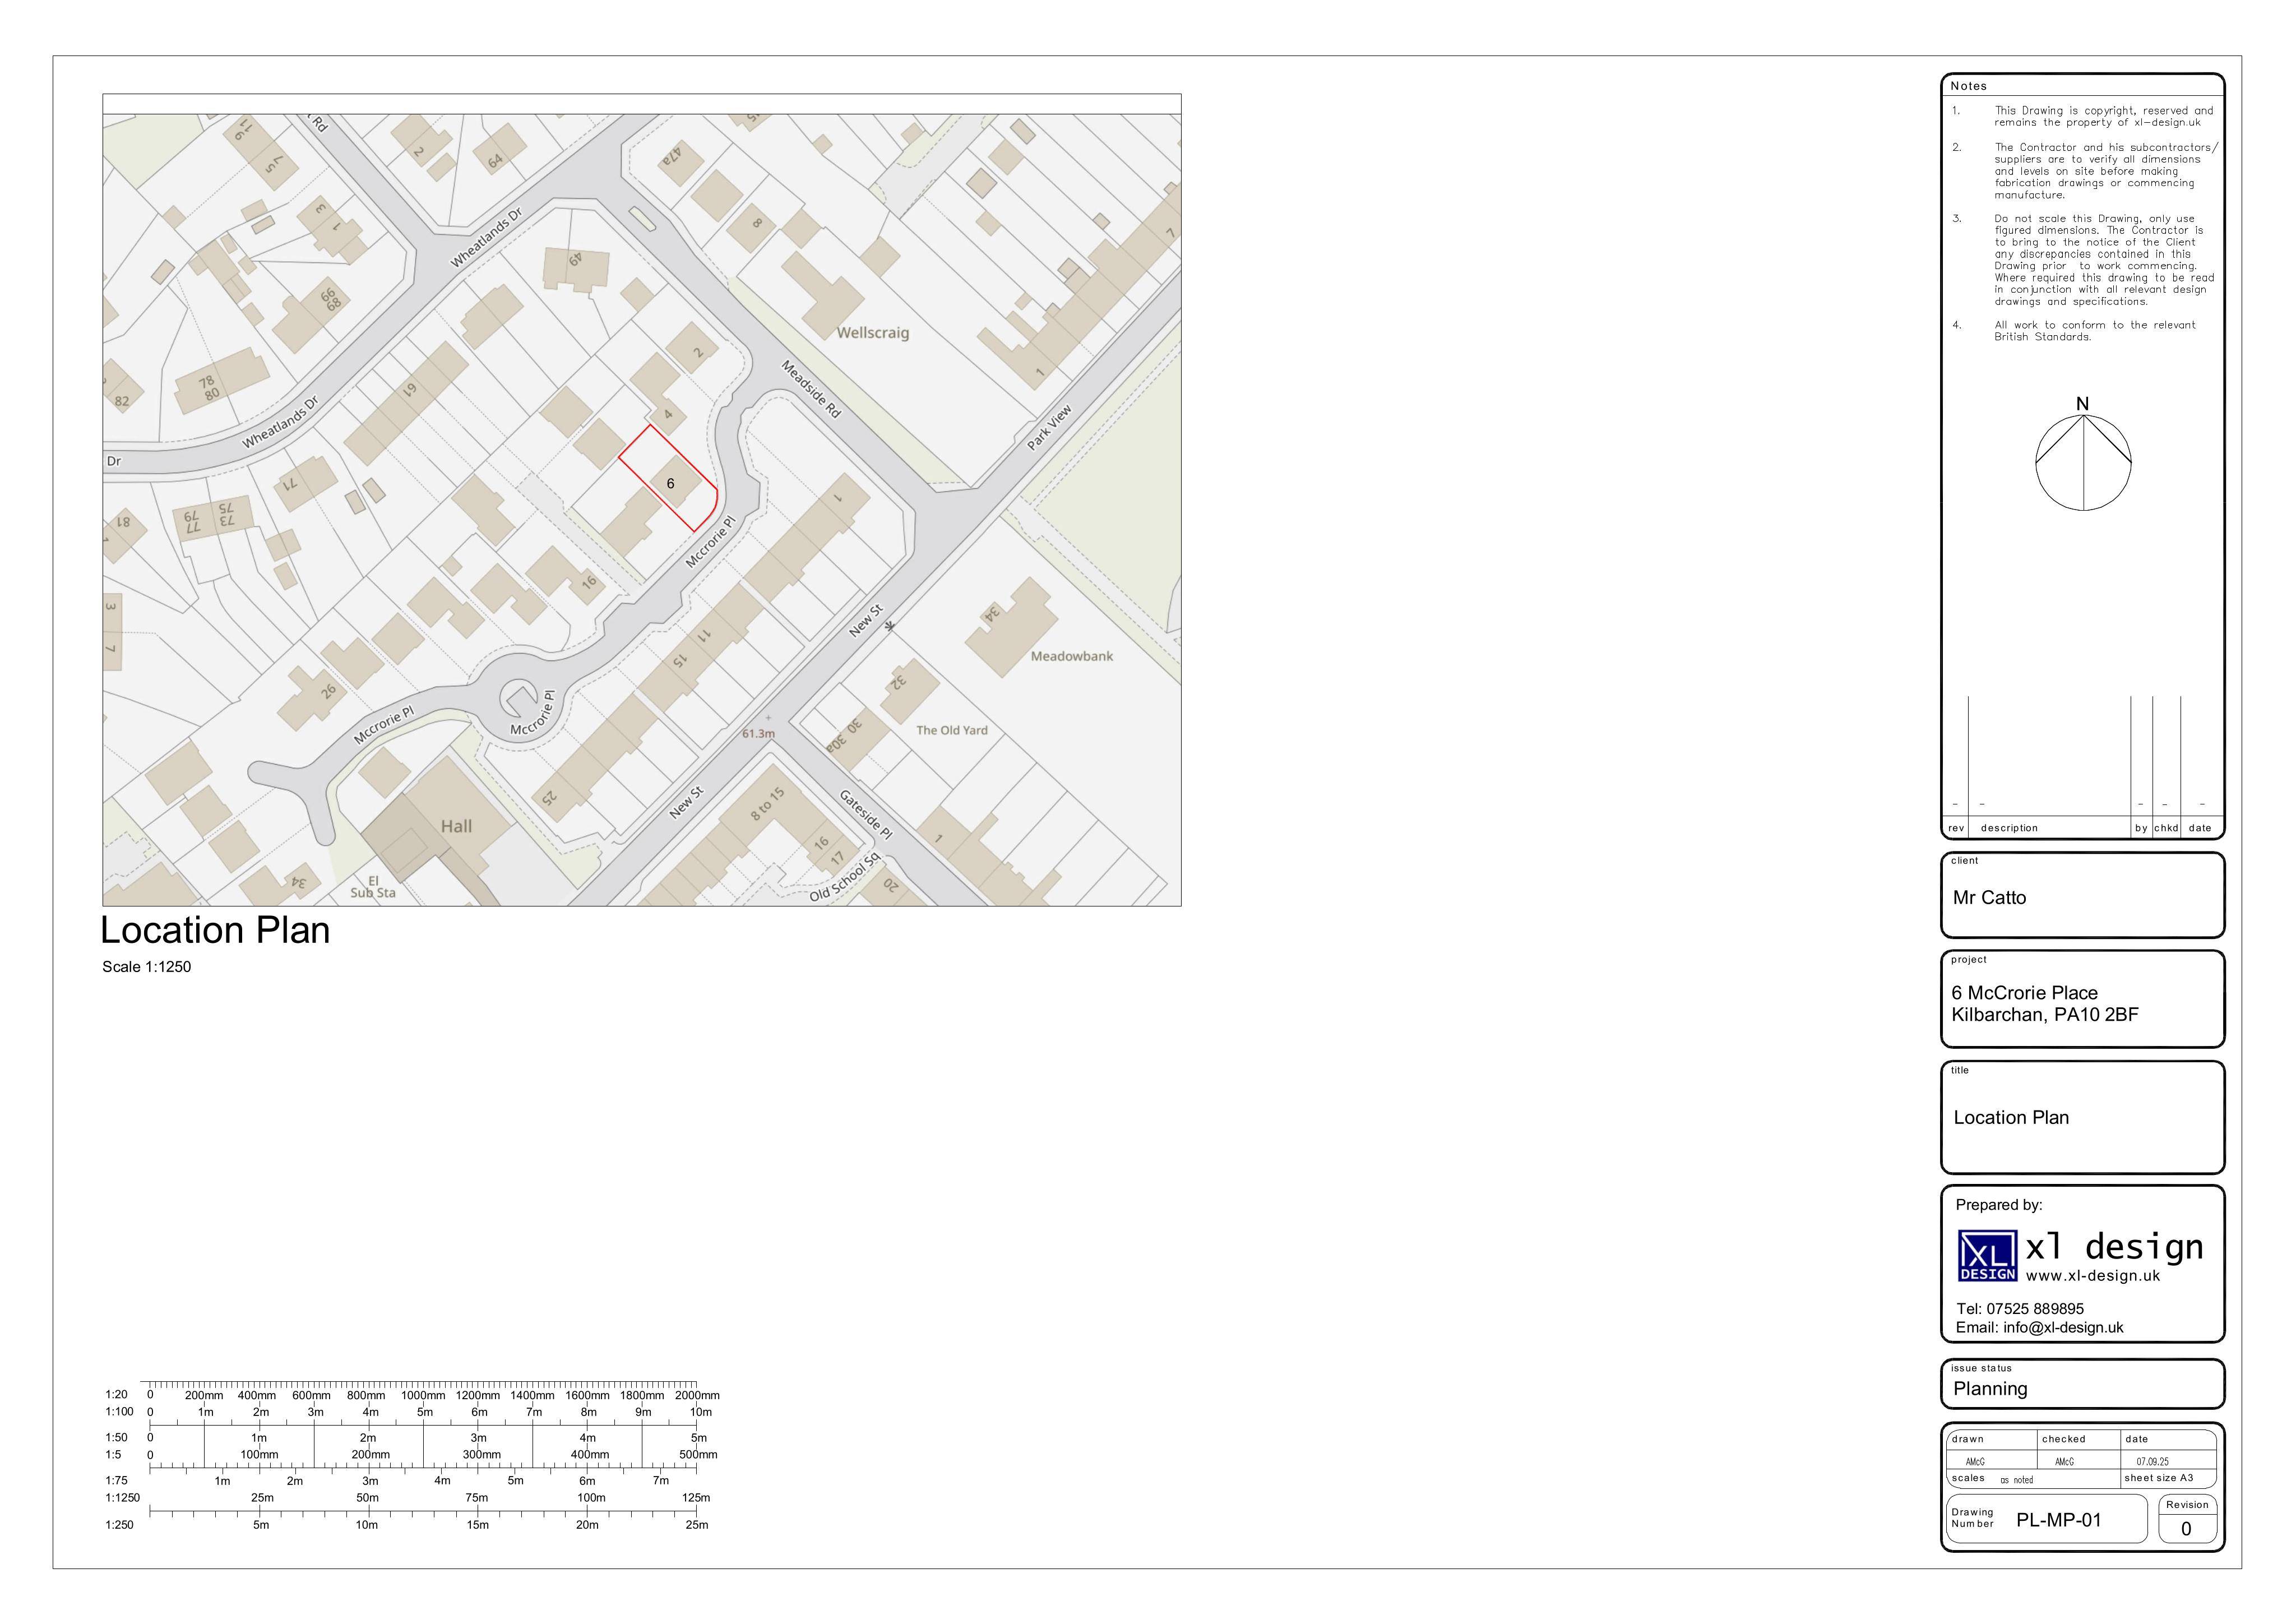Click the 'Notes' header
This screenshot has height=1624, width=2296.
1968,86
